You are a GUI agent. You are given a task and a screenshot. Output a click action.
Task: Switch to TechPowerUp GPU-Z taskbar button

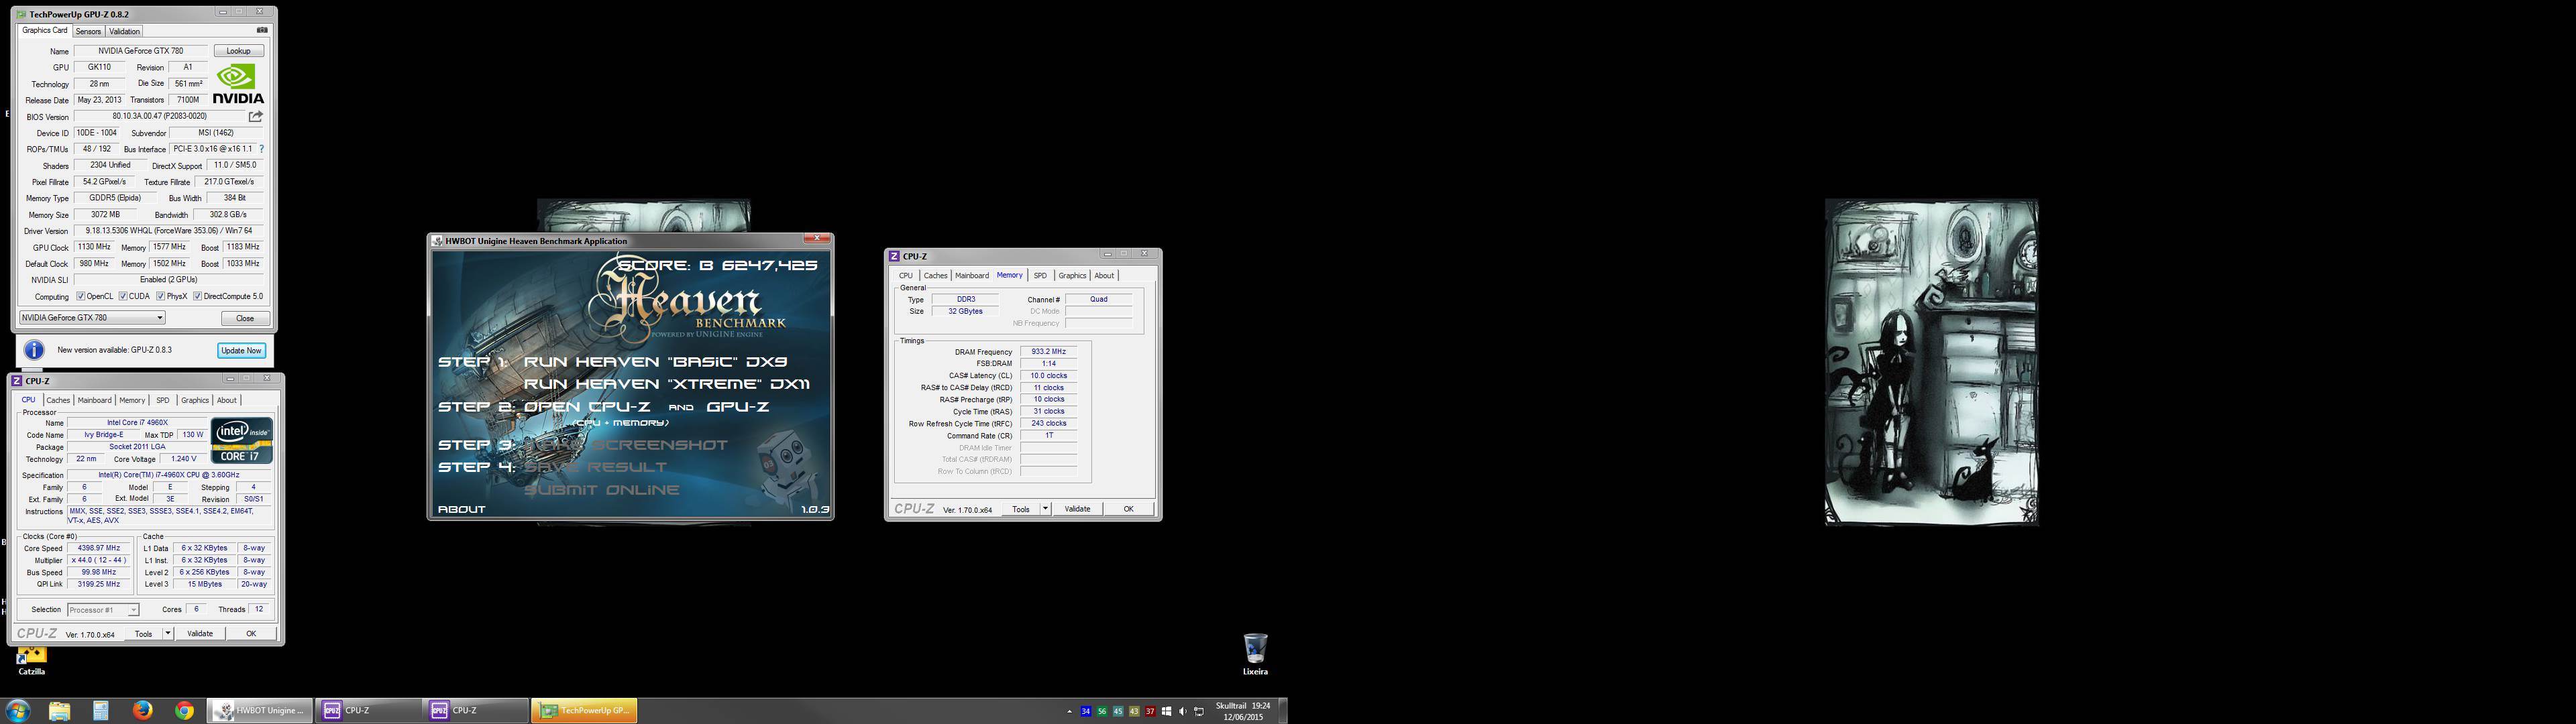pyautogui.click(x=584, y=711)
